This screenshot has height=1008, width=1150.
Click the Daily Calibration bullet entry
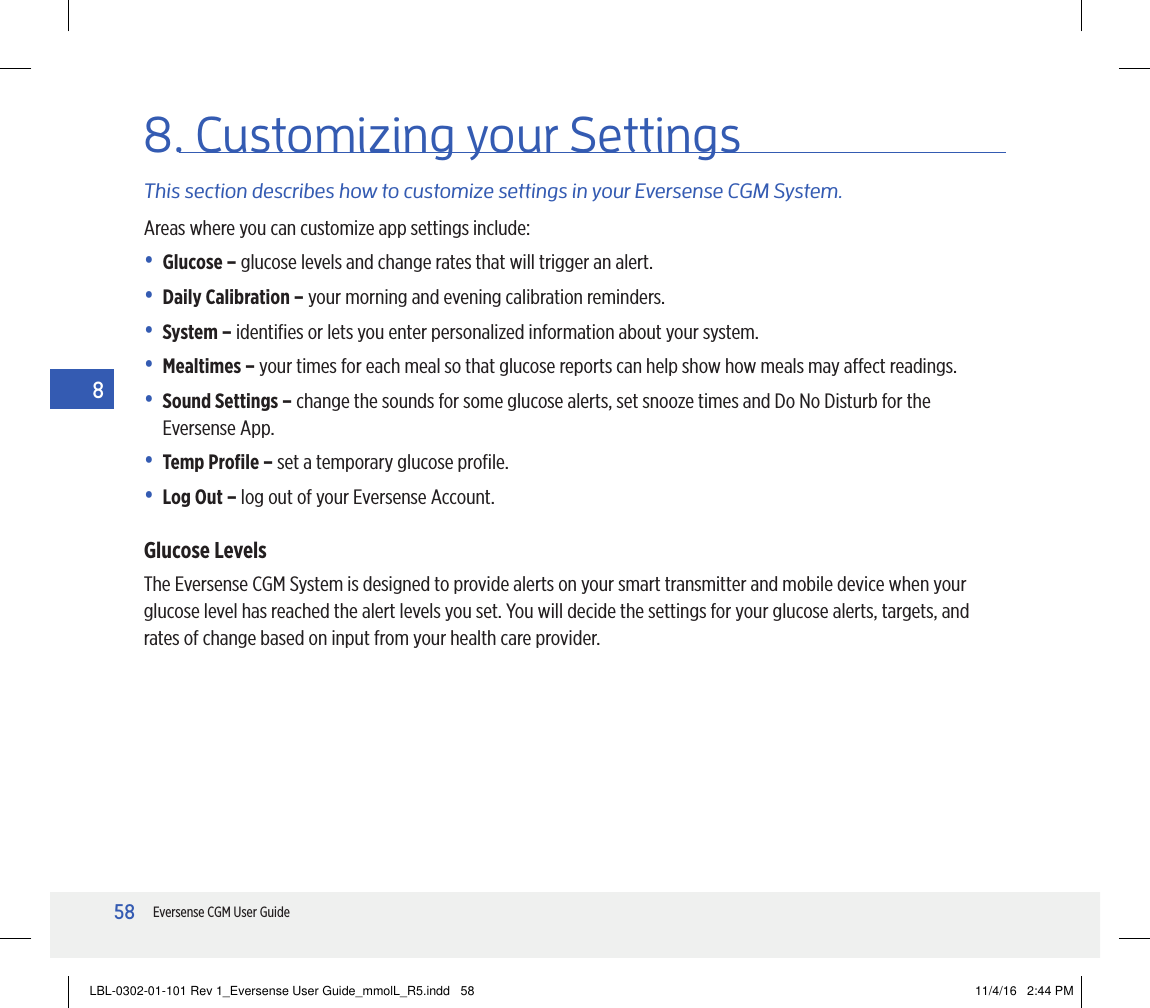pyautogui.click(x=415, y=297)
